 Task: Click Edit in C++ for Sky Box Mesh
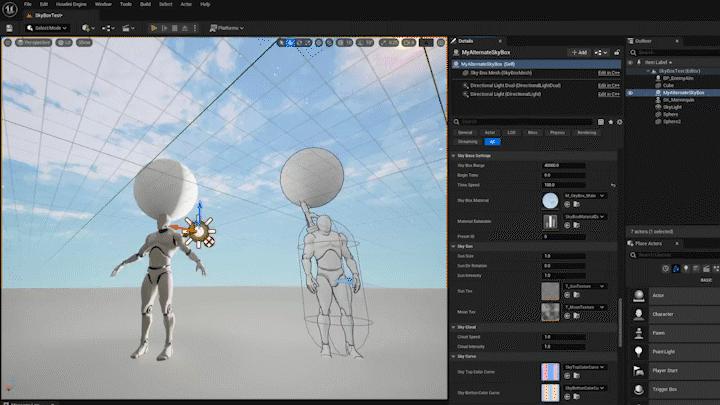(x=609, y=73)
